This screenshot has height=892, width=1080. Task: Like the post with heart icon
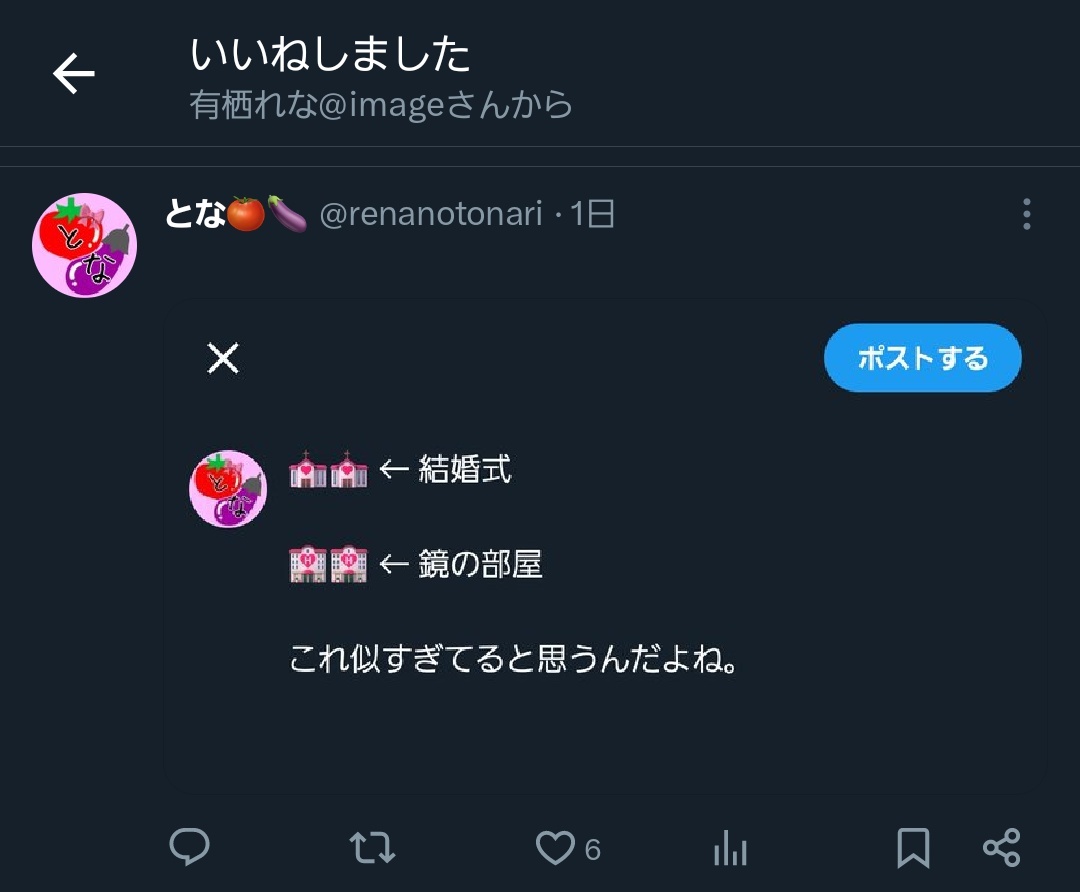555,848
